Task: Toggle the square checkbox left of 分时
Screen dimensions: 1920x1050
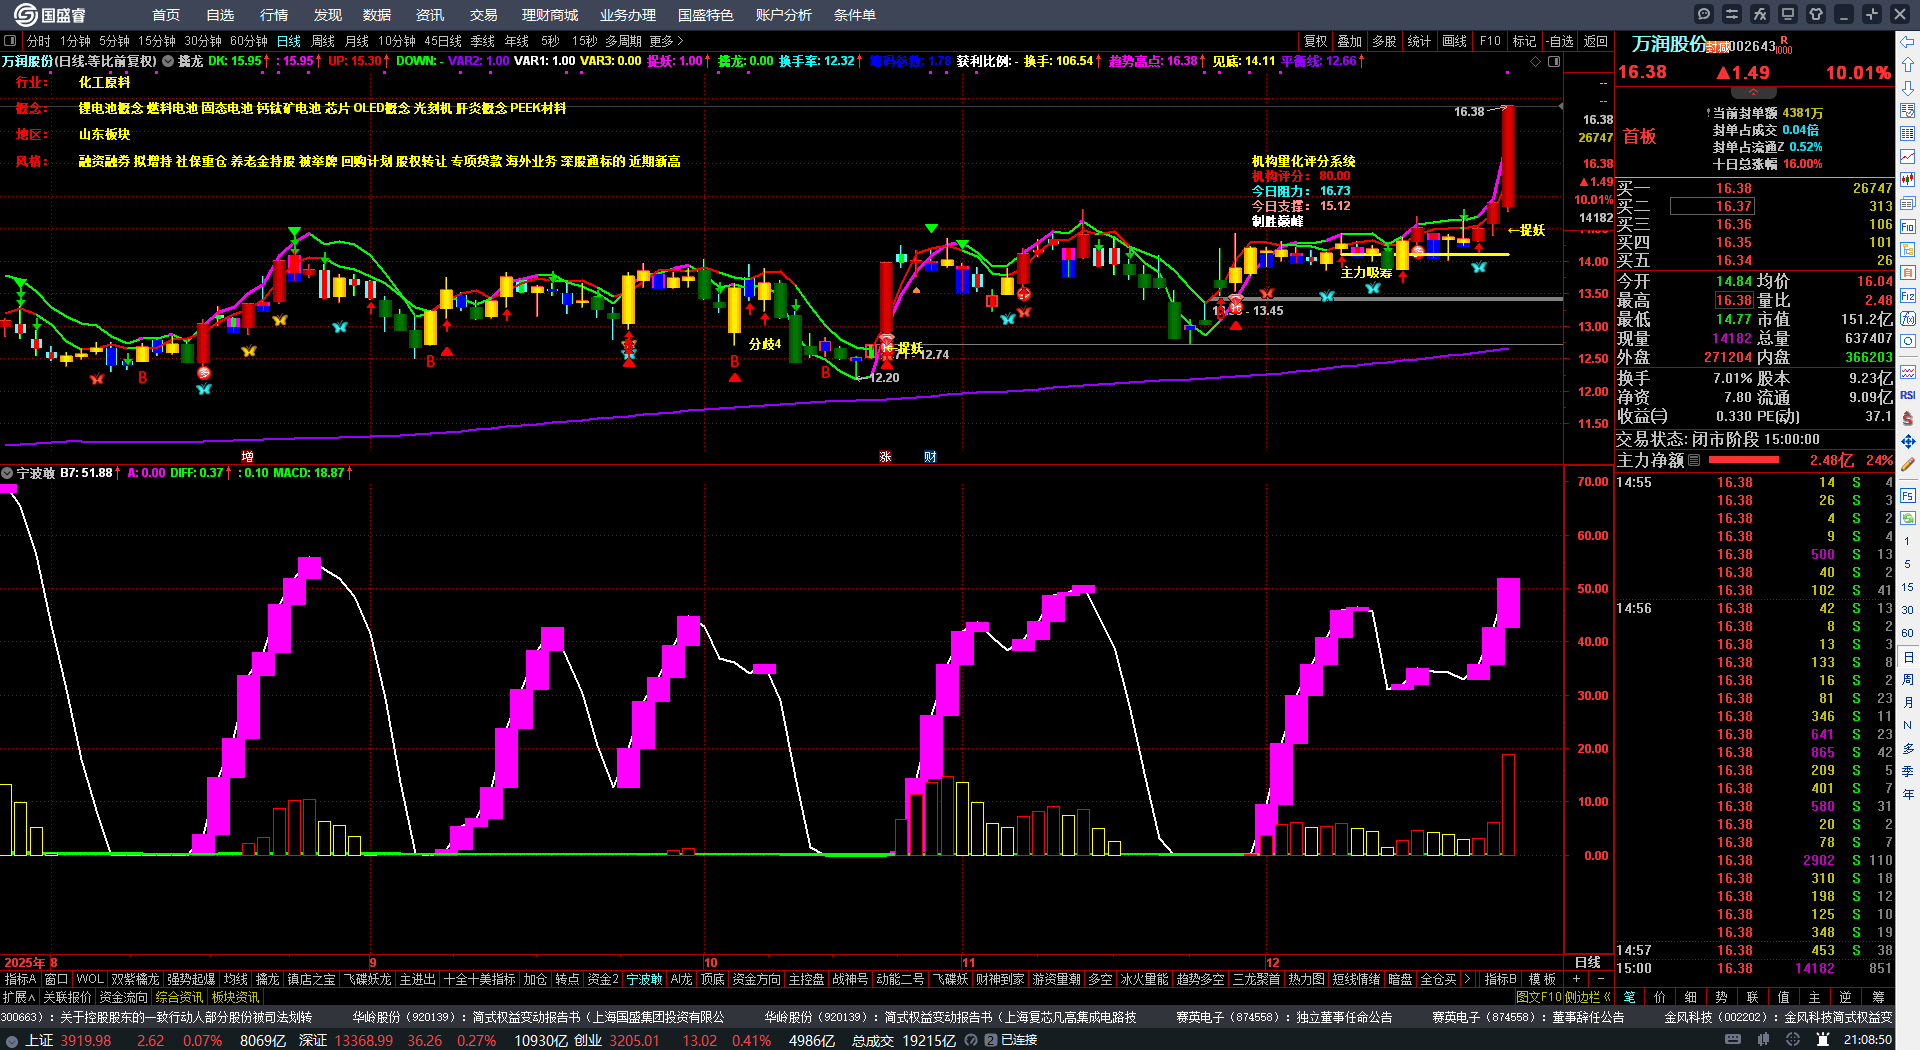Action: (10, 41)
